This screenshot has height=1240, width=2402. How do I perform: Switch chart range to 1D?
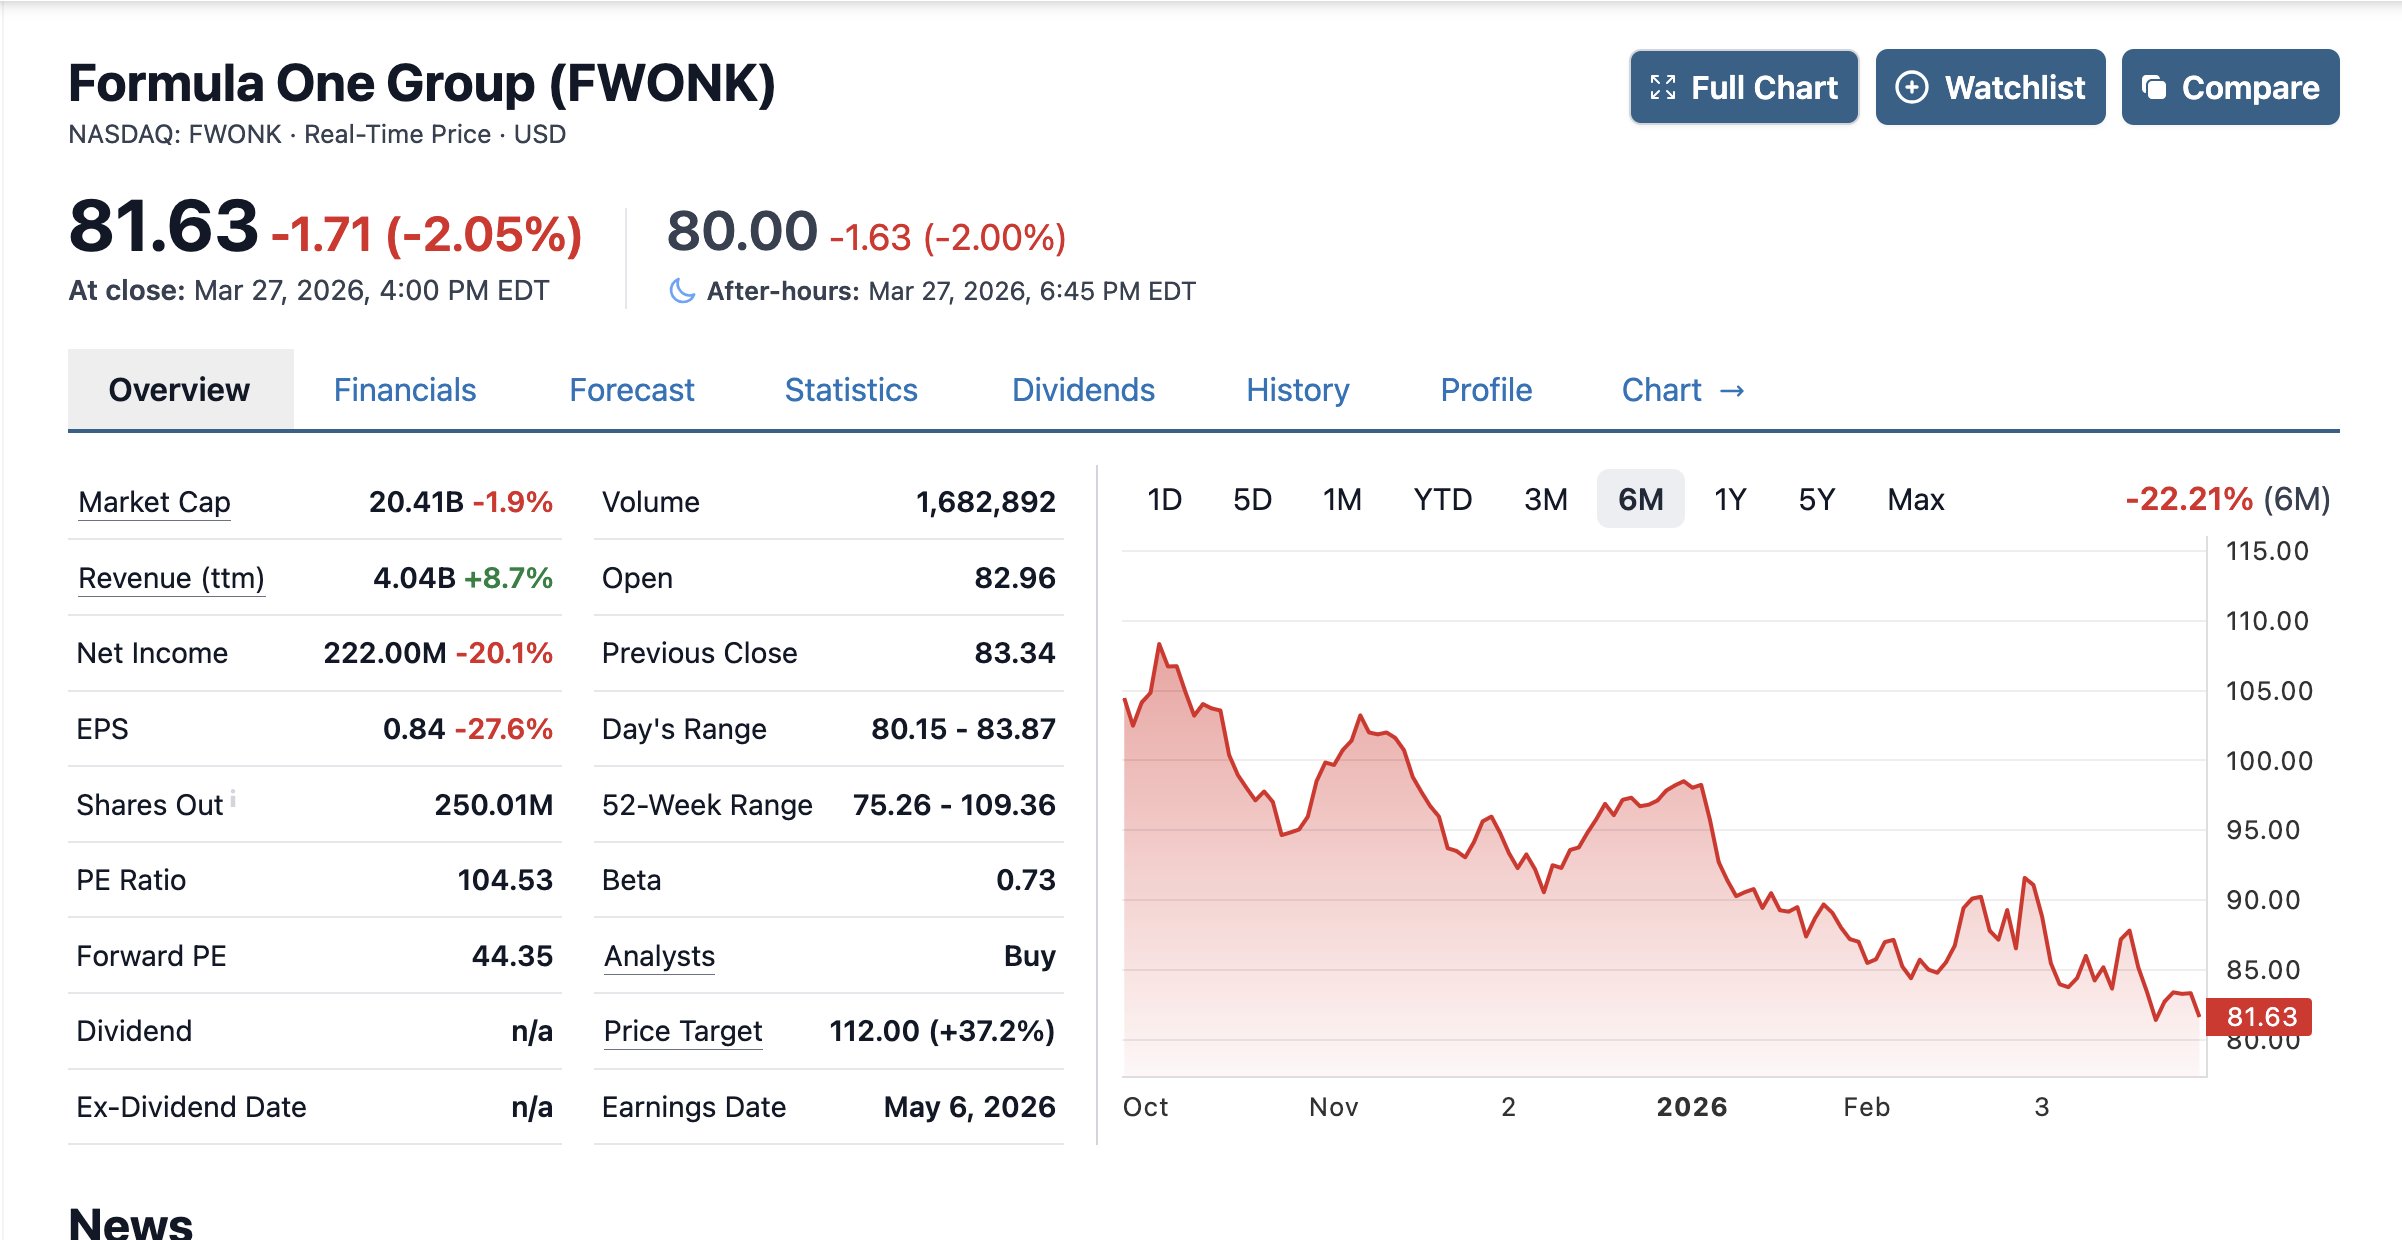tap(1164, 499)
